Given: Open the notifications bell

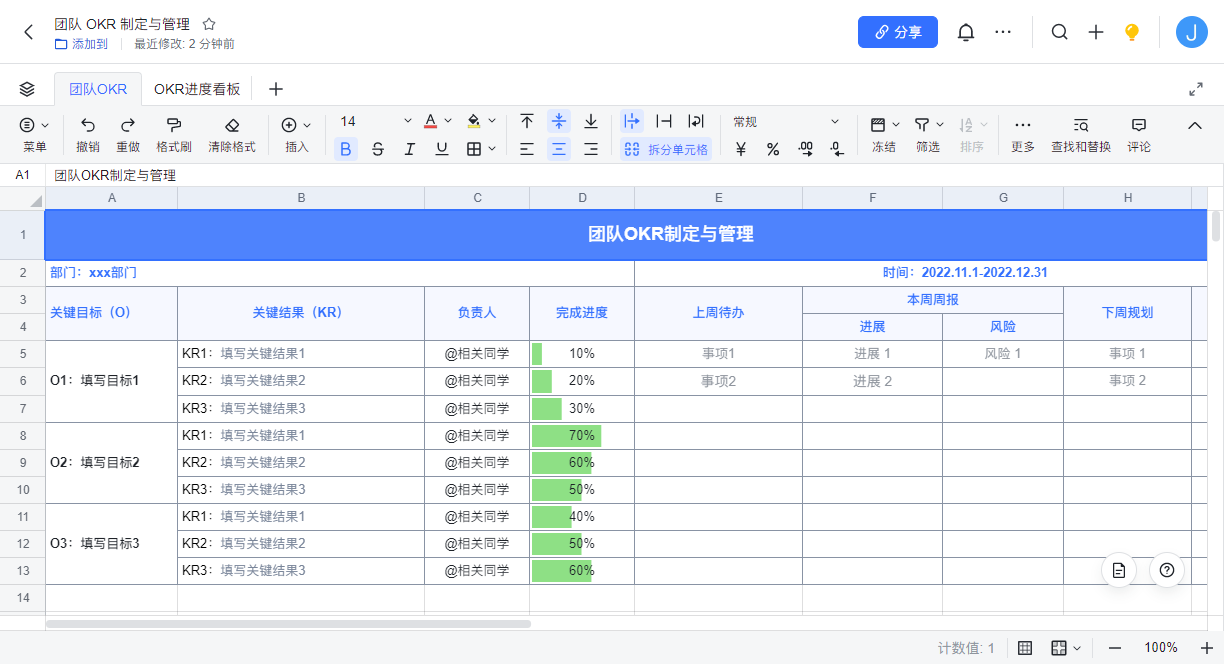Looking at the screenshot, I should point(965,32).
